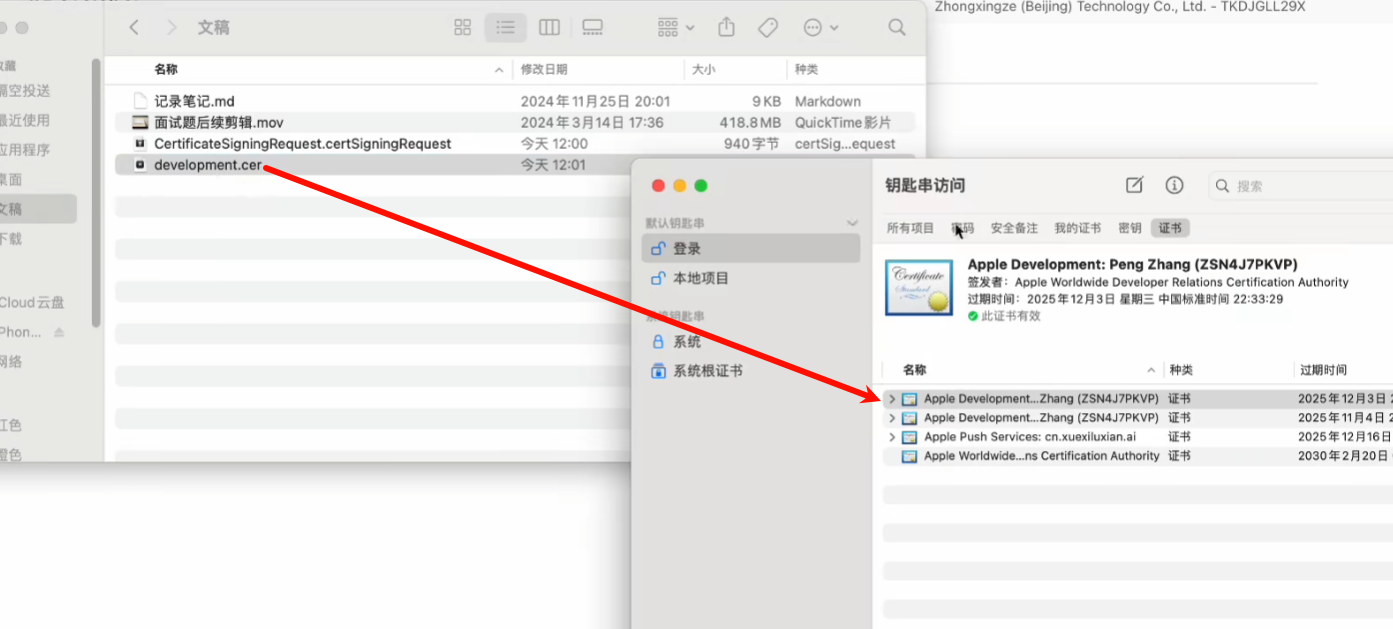Screen dimensions: 1393x629
Task: Switch Finder to icon view
Action: pyautogui.click(x=463, y=28)
